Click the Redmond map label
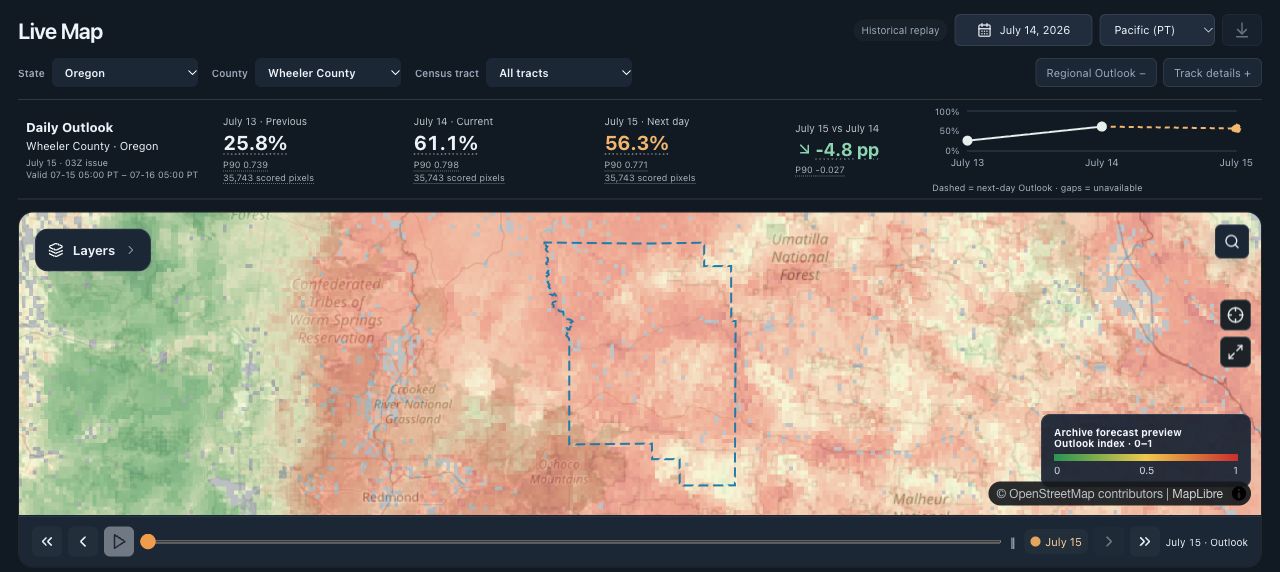Screen dimensions: 1280x572 point(390,497)
